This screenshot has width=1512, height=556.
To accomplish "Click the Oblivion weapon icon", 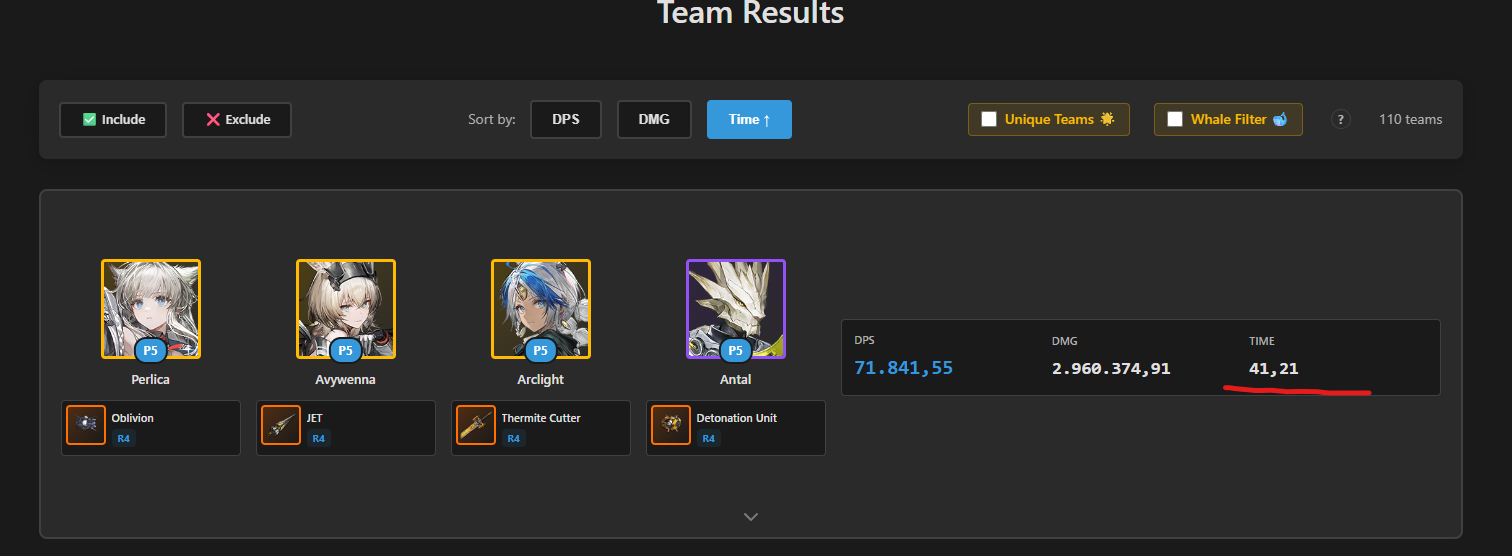I will click(86, 425).
